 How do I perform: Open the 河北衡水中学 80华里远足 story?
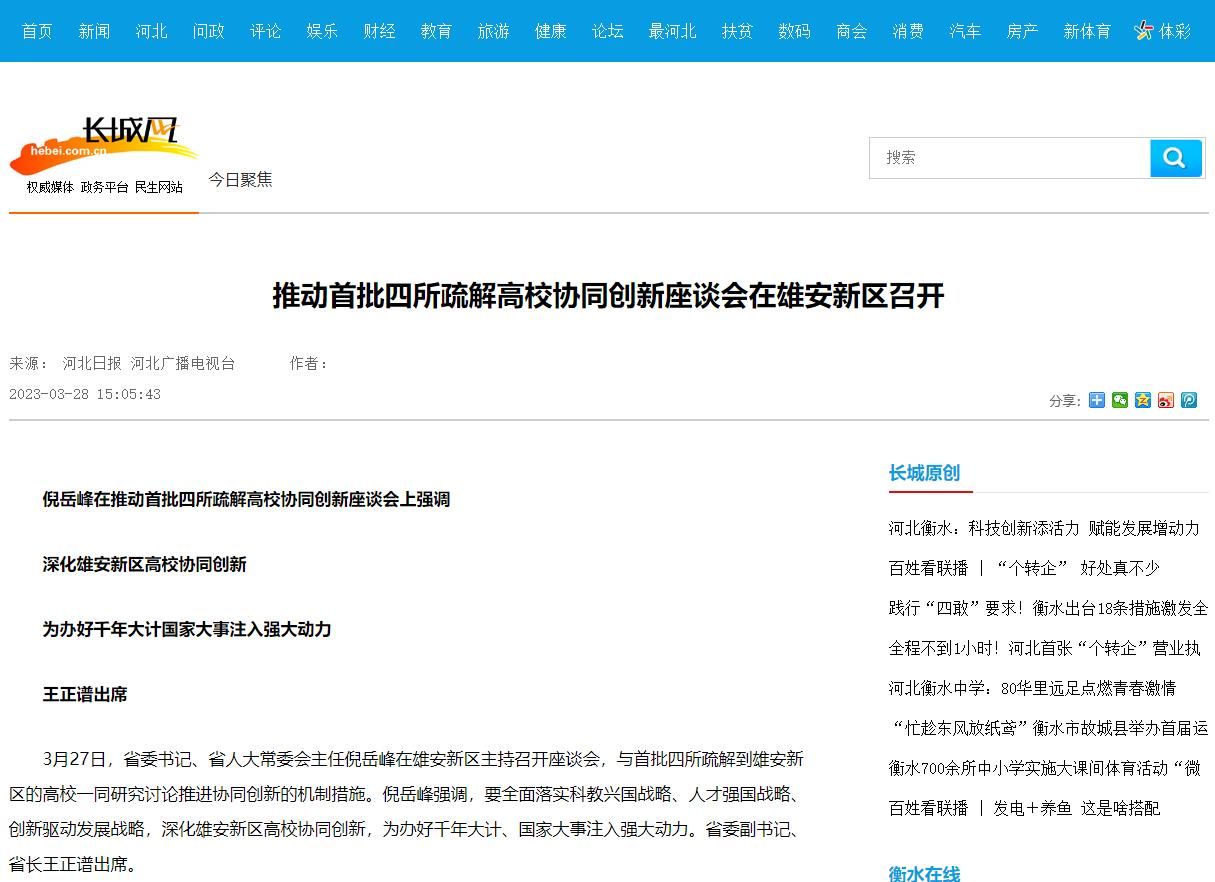pos(1032,688)
